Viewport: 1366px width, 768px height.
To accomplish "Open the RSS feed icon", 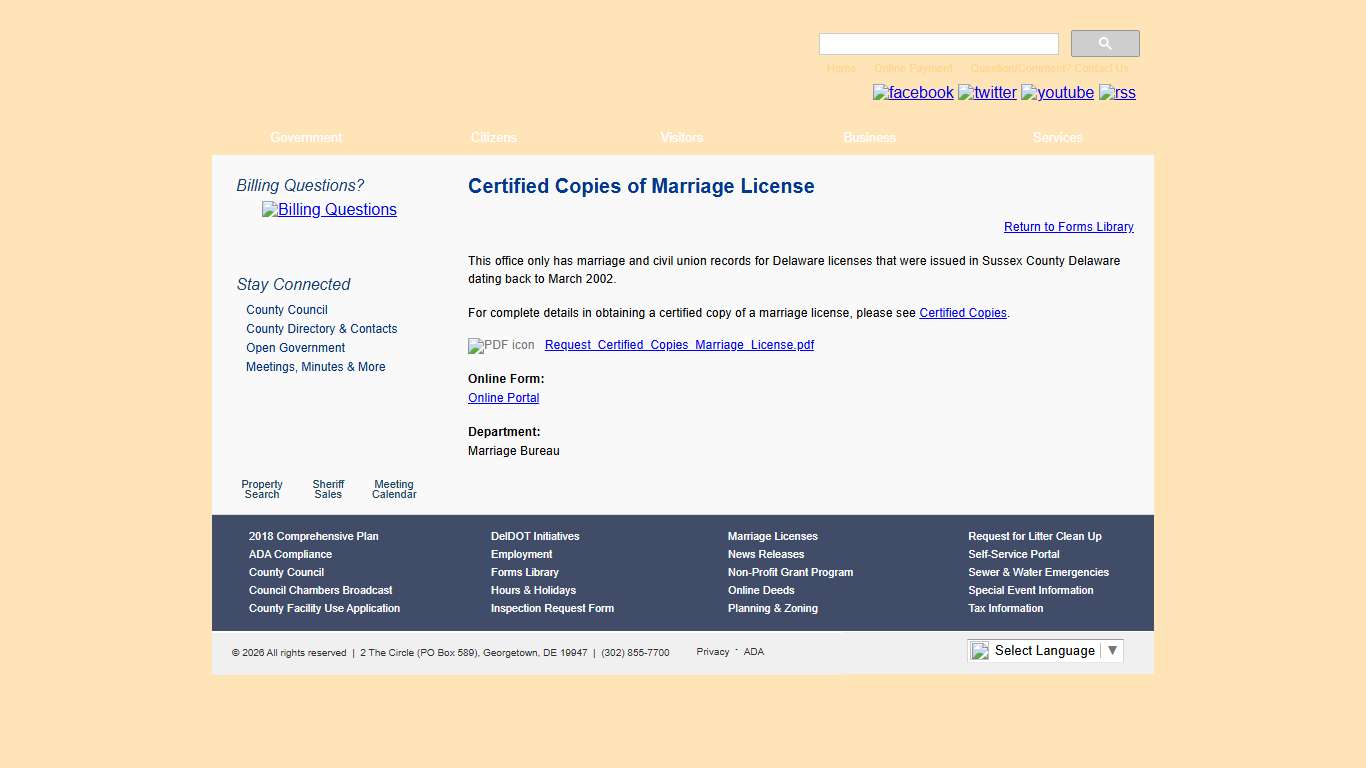I will (x=1116, y=93).
